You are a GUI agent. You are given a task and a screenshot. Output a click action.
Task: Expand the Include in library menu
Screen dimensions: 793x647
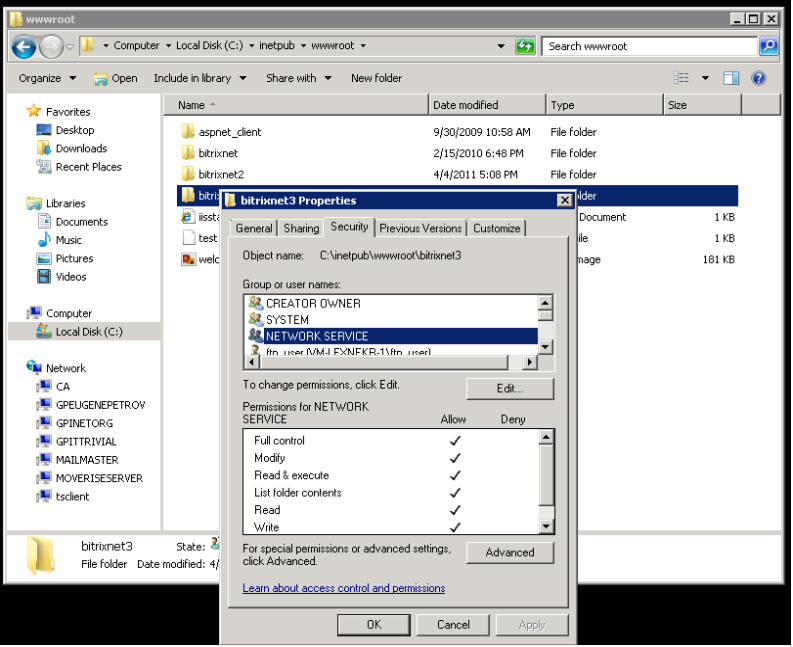200,78
